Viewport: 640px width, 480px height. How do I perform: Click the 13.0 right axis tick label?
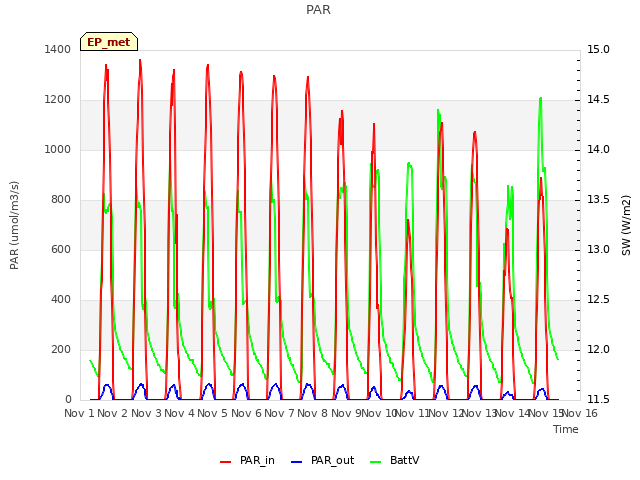pyautogui.click(x=598, y=249)
